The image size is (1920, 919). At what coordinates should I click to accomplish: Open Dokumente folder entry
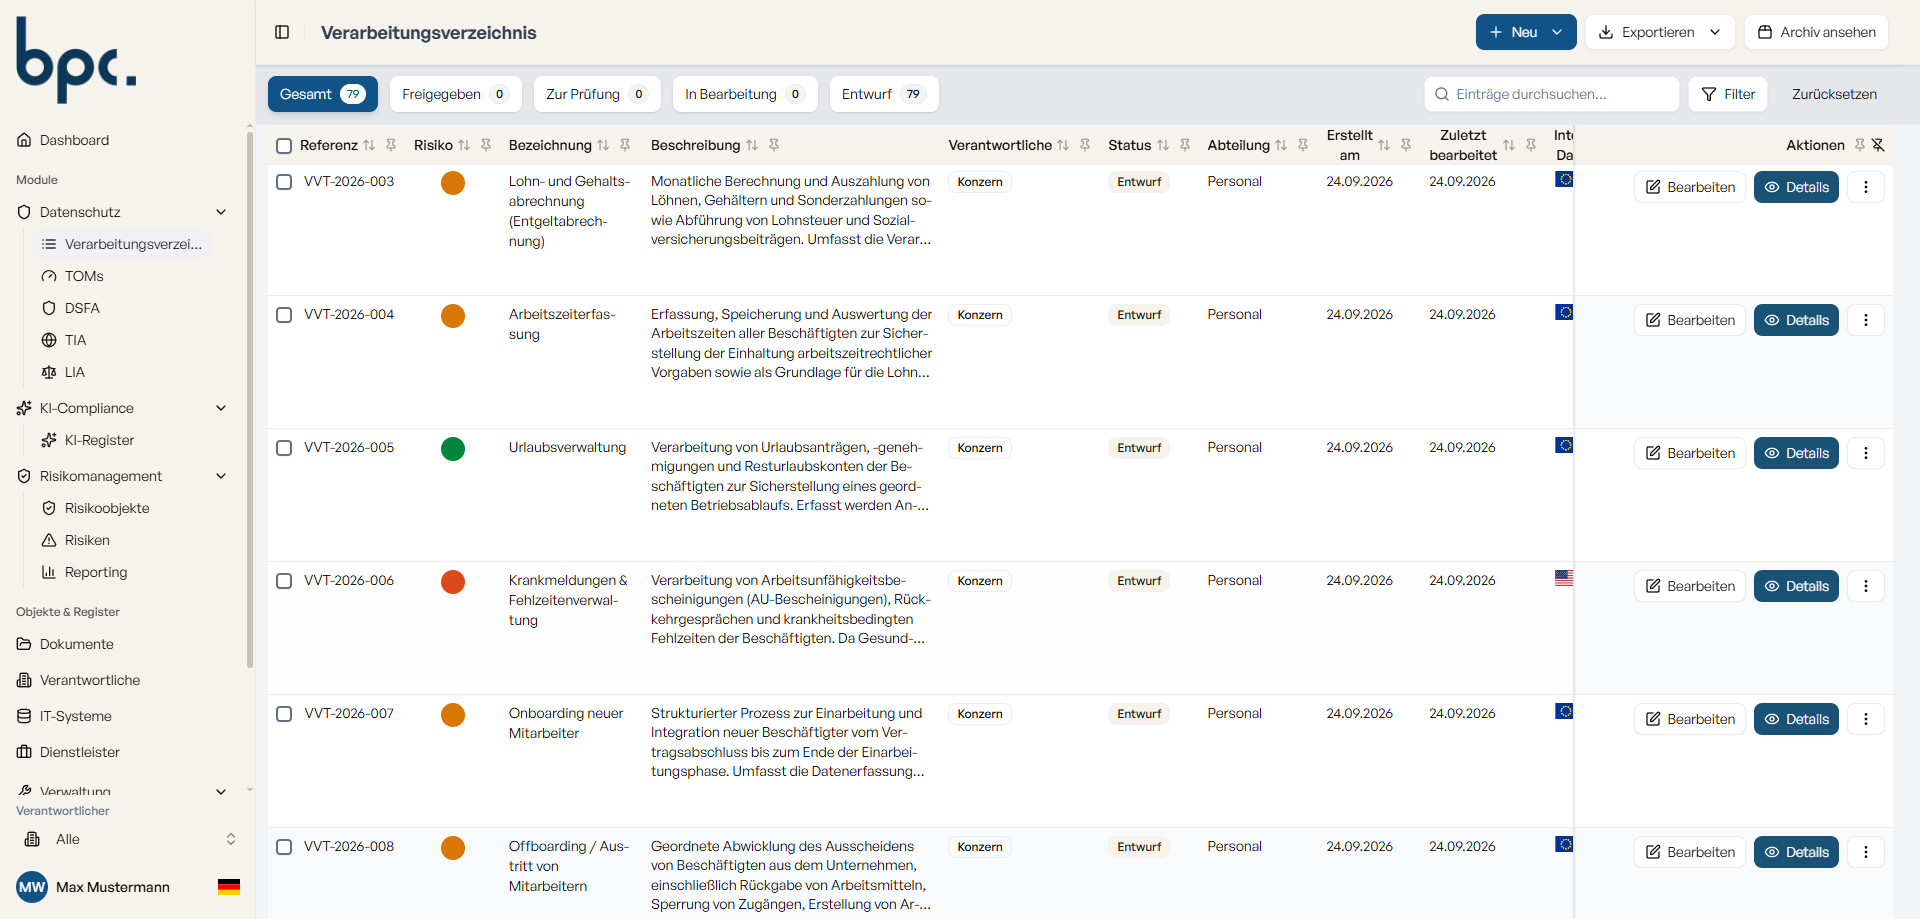click(x=77, y=644)
